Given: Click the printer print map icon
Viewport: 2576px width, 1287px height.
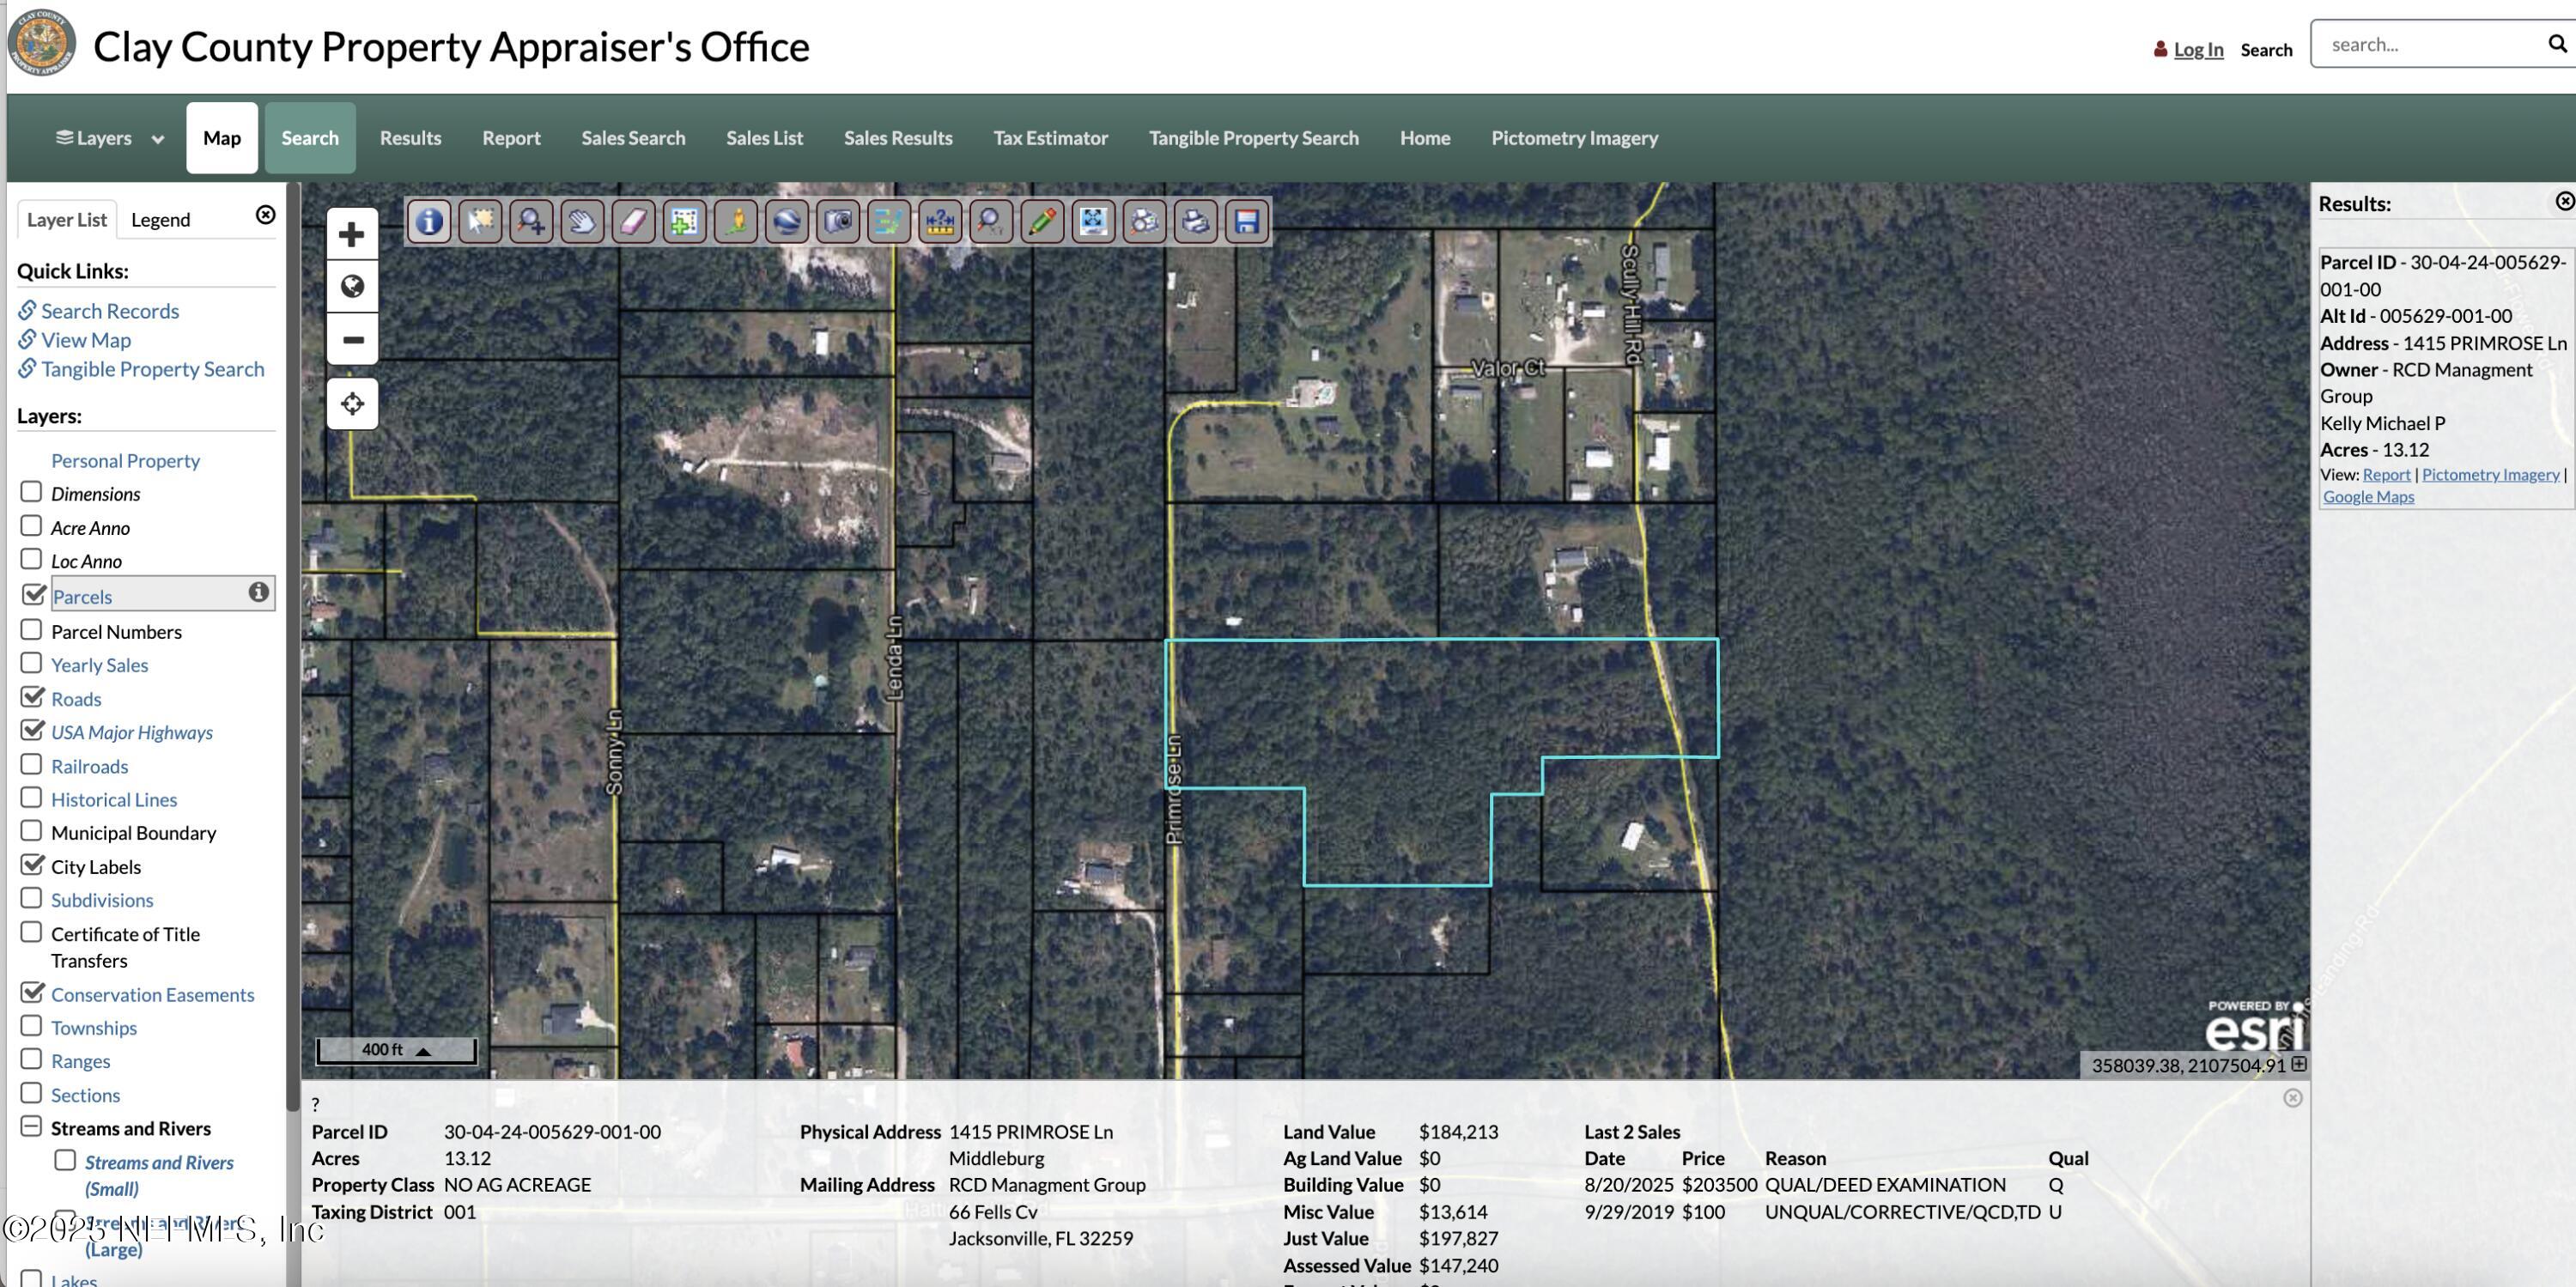Looking at the screenshot, I should (x=1195, y=221).
